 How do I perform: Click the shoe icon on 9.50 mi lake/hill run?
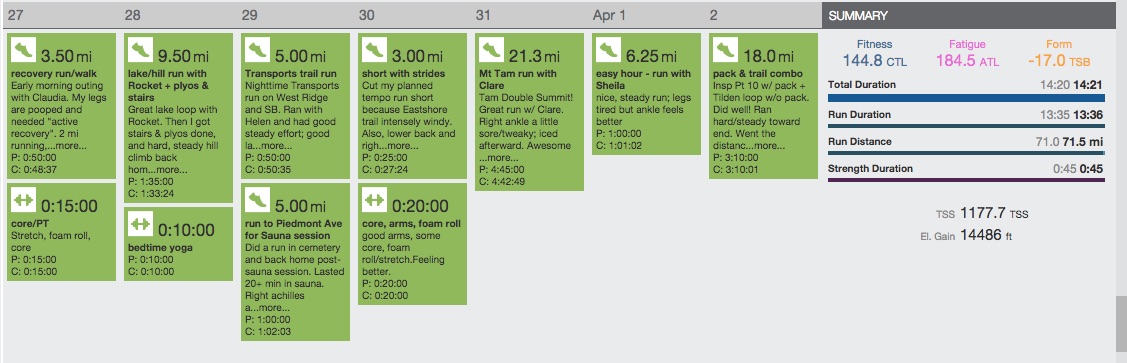point(140,50)
